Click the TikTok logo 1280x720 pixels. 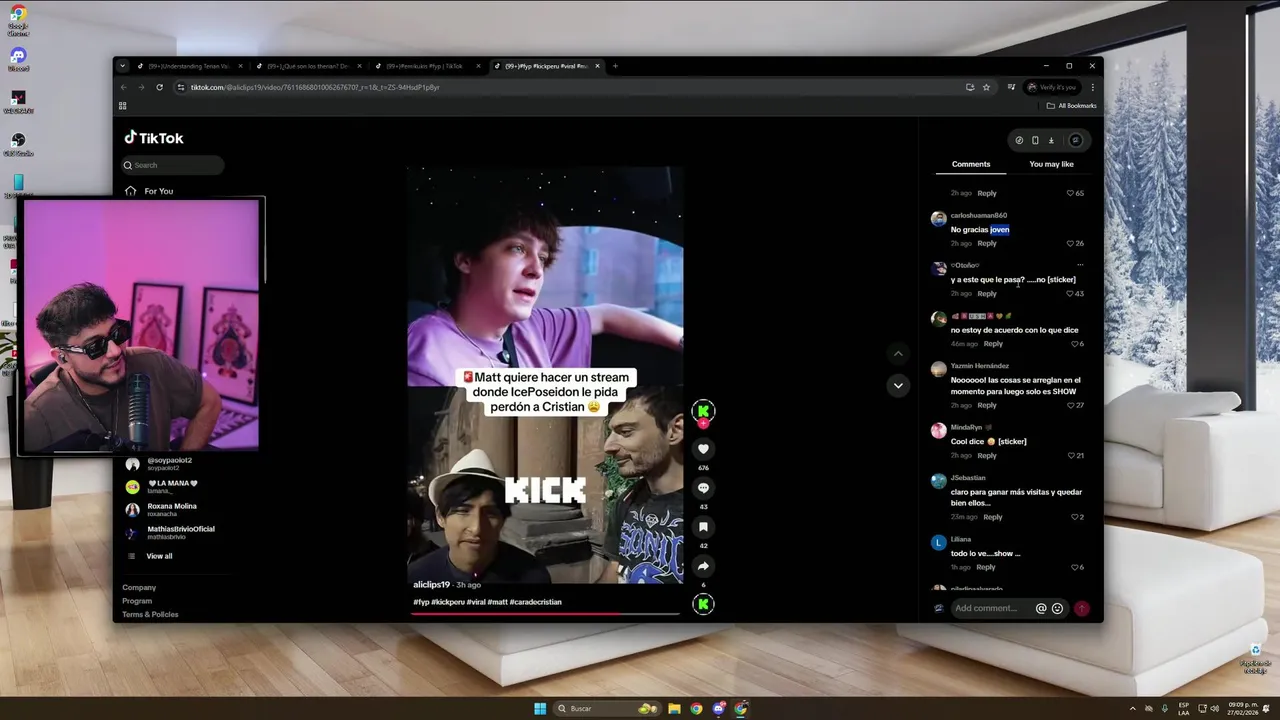[x=154, y=138]
